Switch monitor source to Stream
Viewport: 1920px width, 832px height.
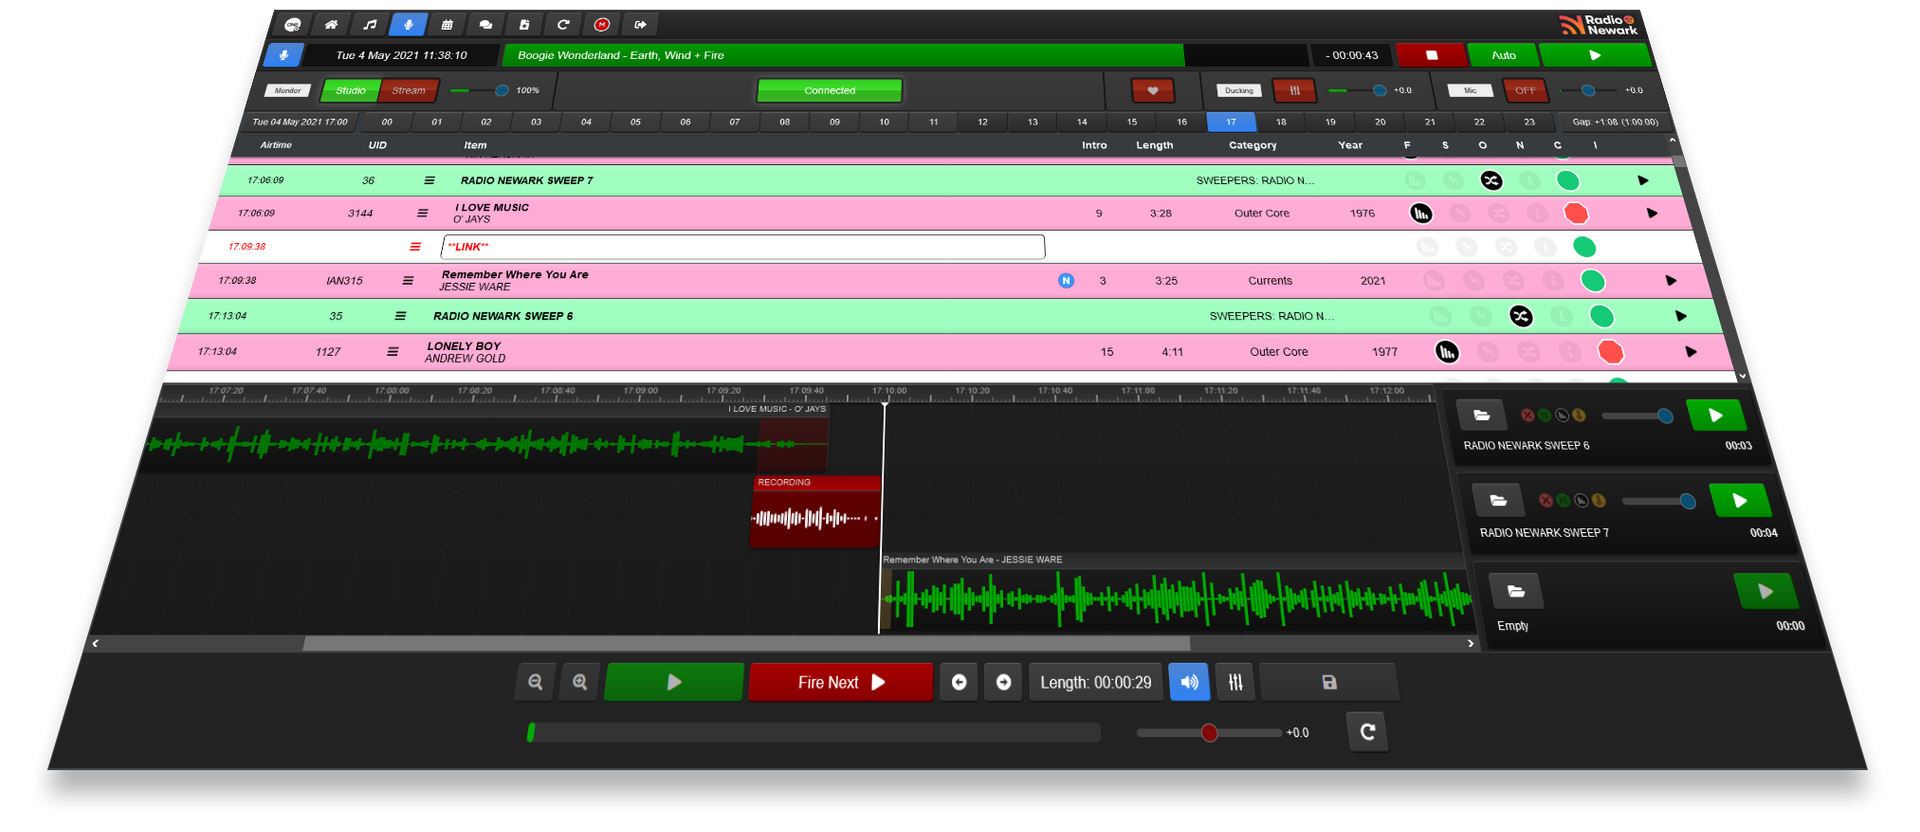pos(408,91)
